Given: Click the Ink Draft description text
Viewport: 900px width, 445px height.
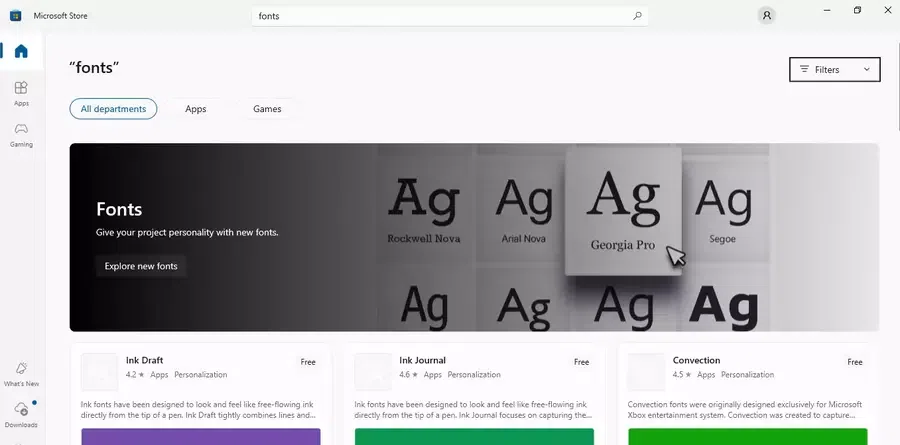Looking at the screenshot, I should (x=199, y=410).
